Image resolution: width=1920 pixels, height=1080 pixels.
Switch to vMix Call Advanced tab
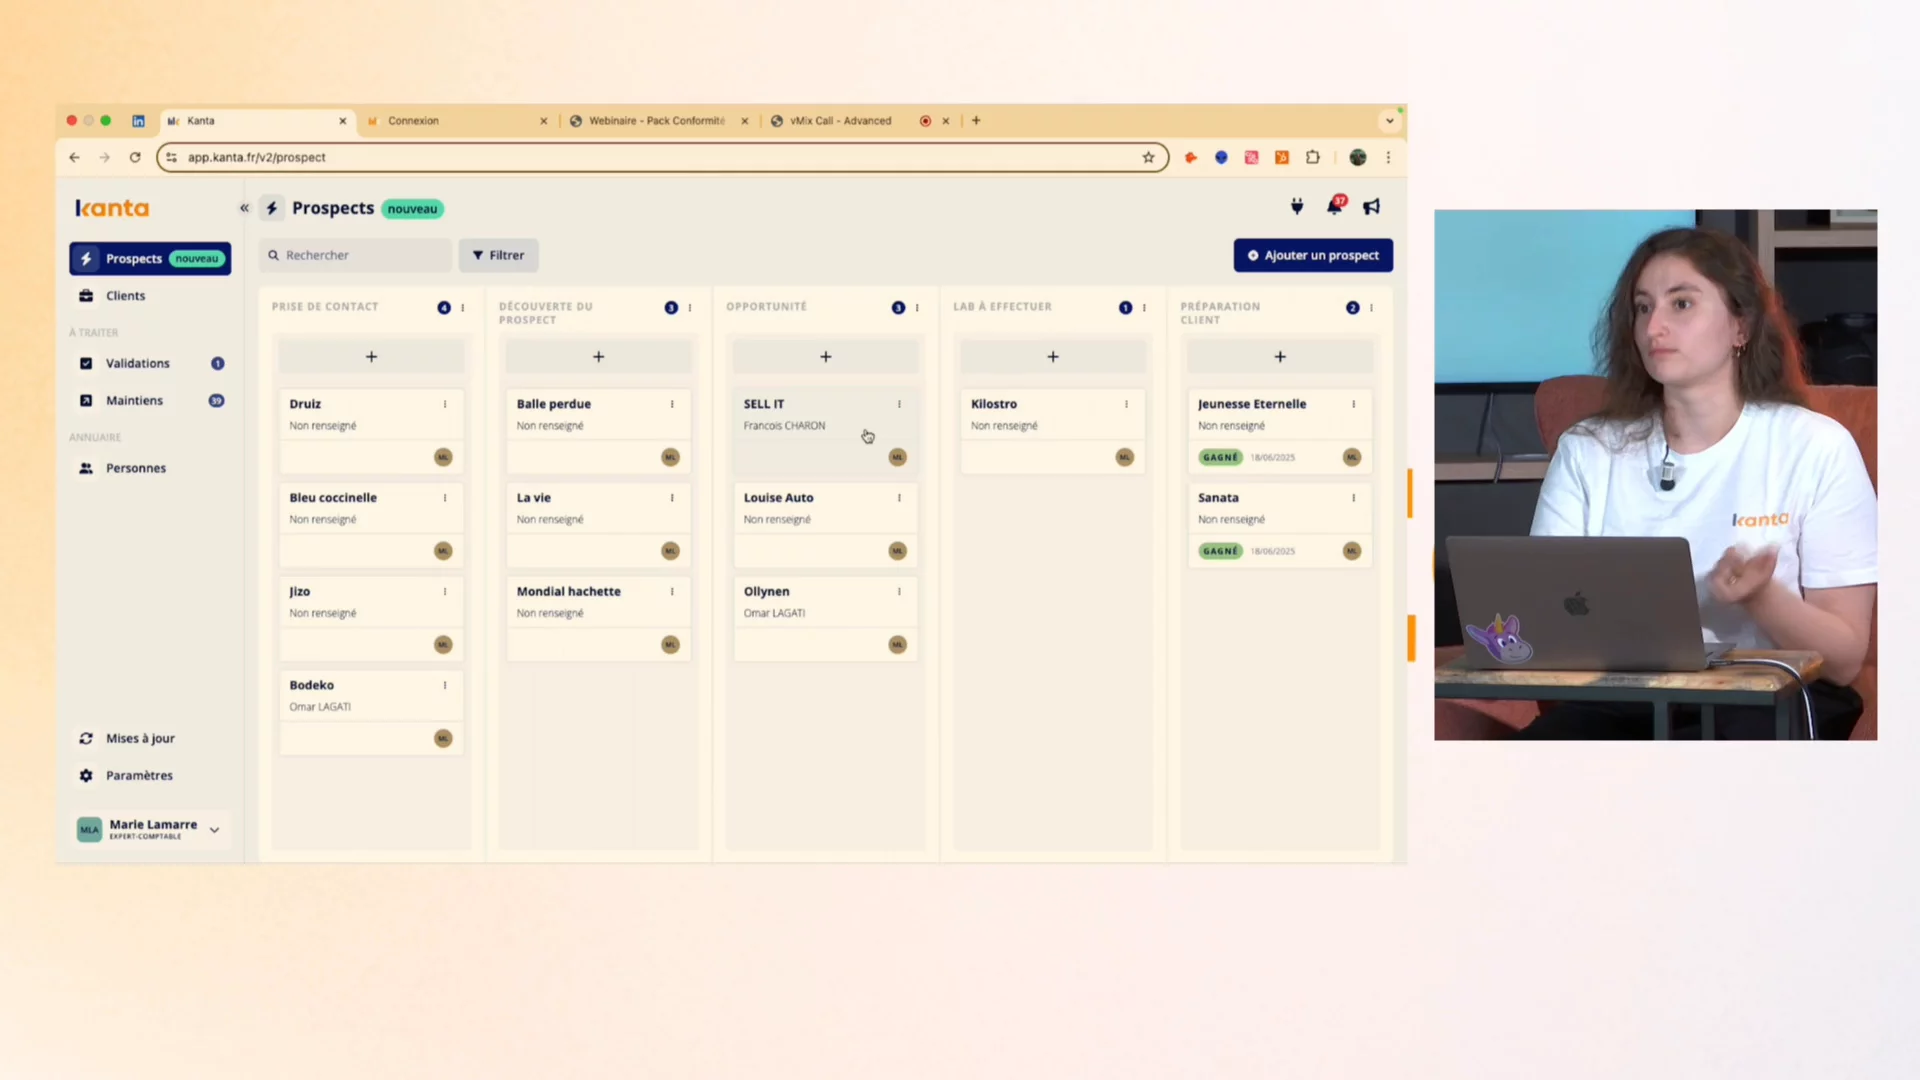pyautogui.click(x=859, y=121)
